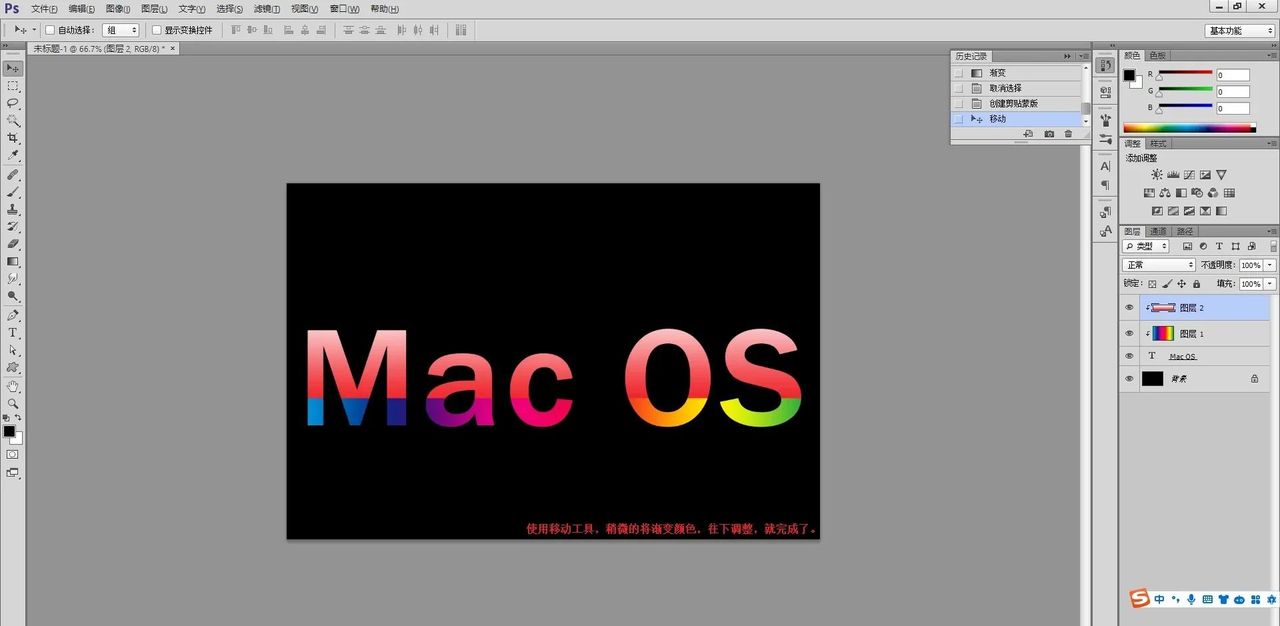Click the camera icon to create a new snapshot
1280x626 pixels.
point(1049,134)
